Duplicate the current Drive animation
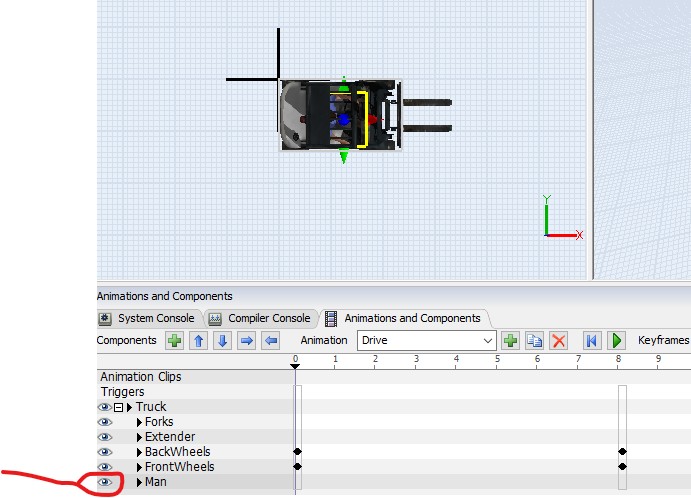The image size is (691, 498). pos(535,341)
